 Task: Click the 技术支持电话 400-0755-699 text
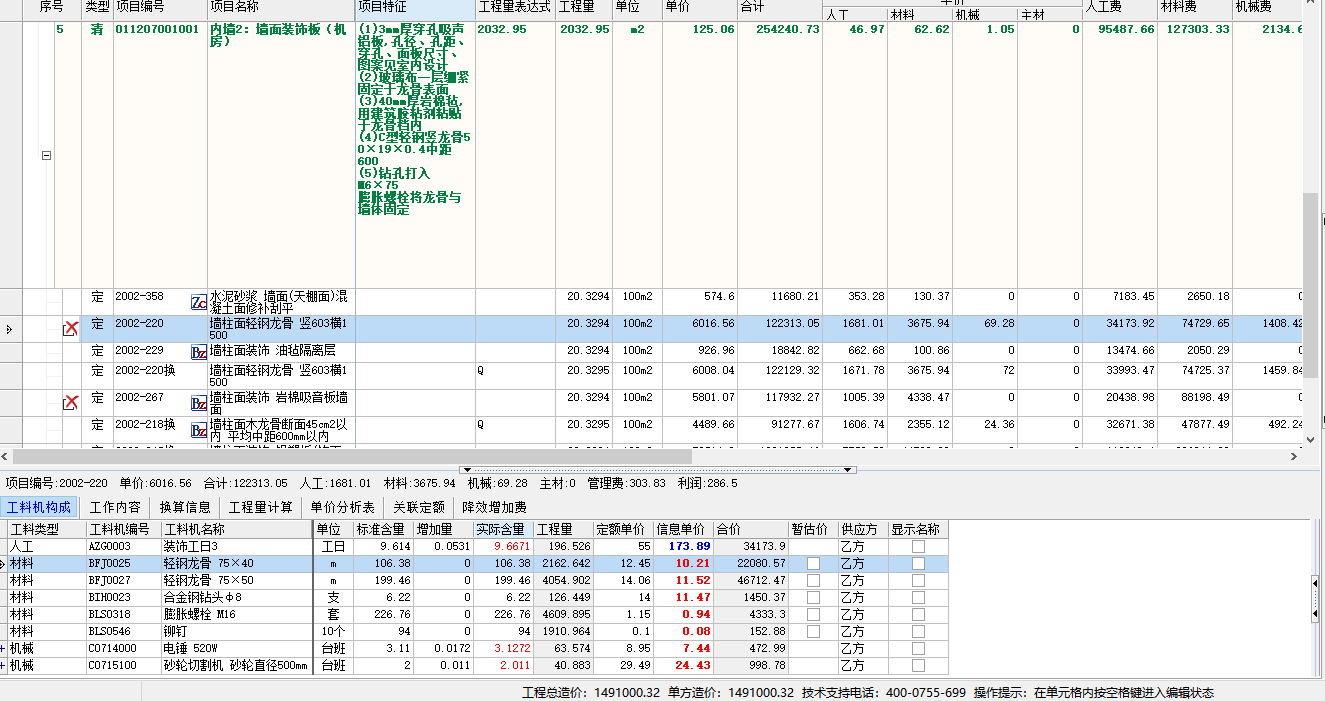[x=884, y=692]
